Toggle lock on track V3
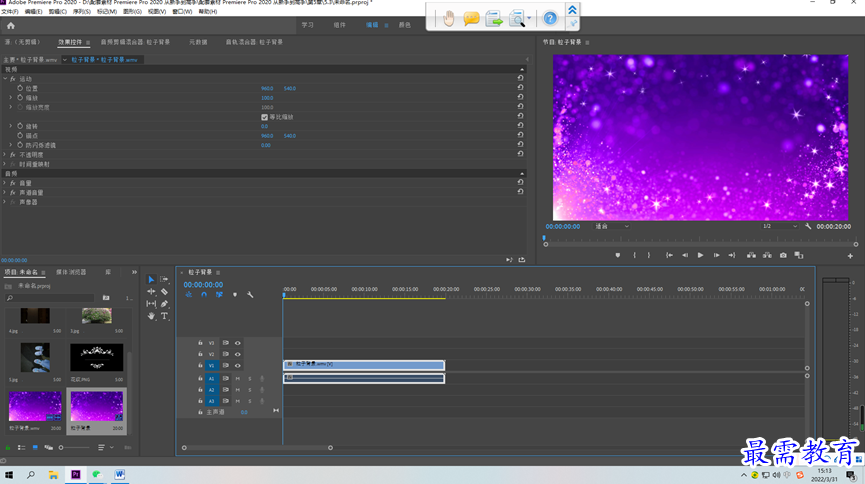This screenshot has height=484, width=865. pos(200,343)
